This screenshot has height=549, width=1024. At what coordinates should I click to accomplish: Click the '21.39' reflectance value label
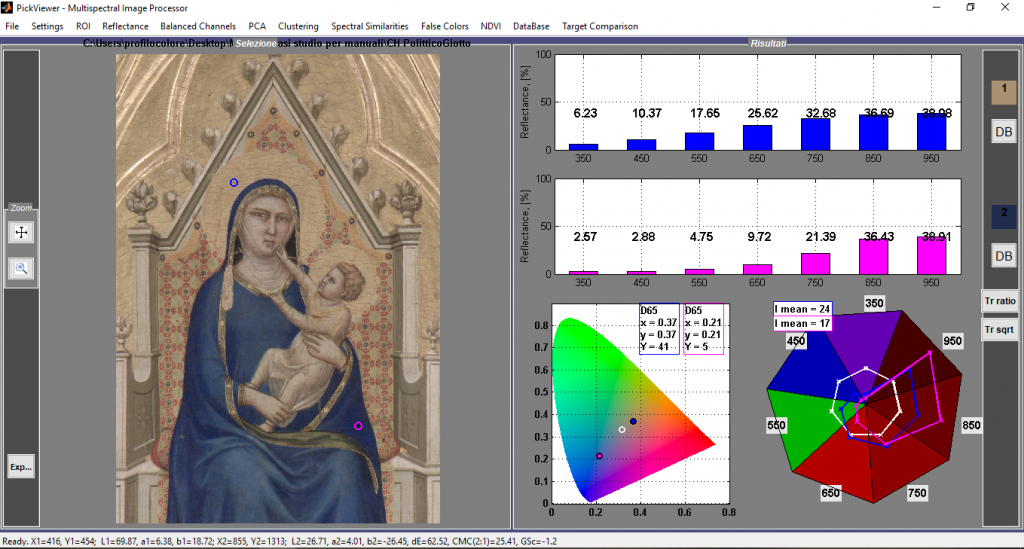[x=820, y=237]
